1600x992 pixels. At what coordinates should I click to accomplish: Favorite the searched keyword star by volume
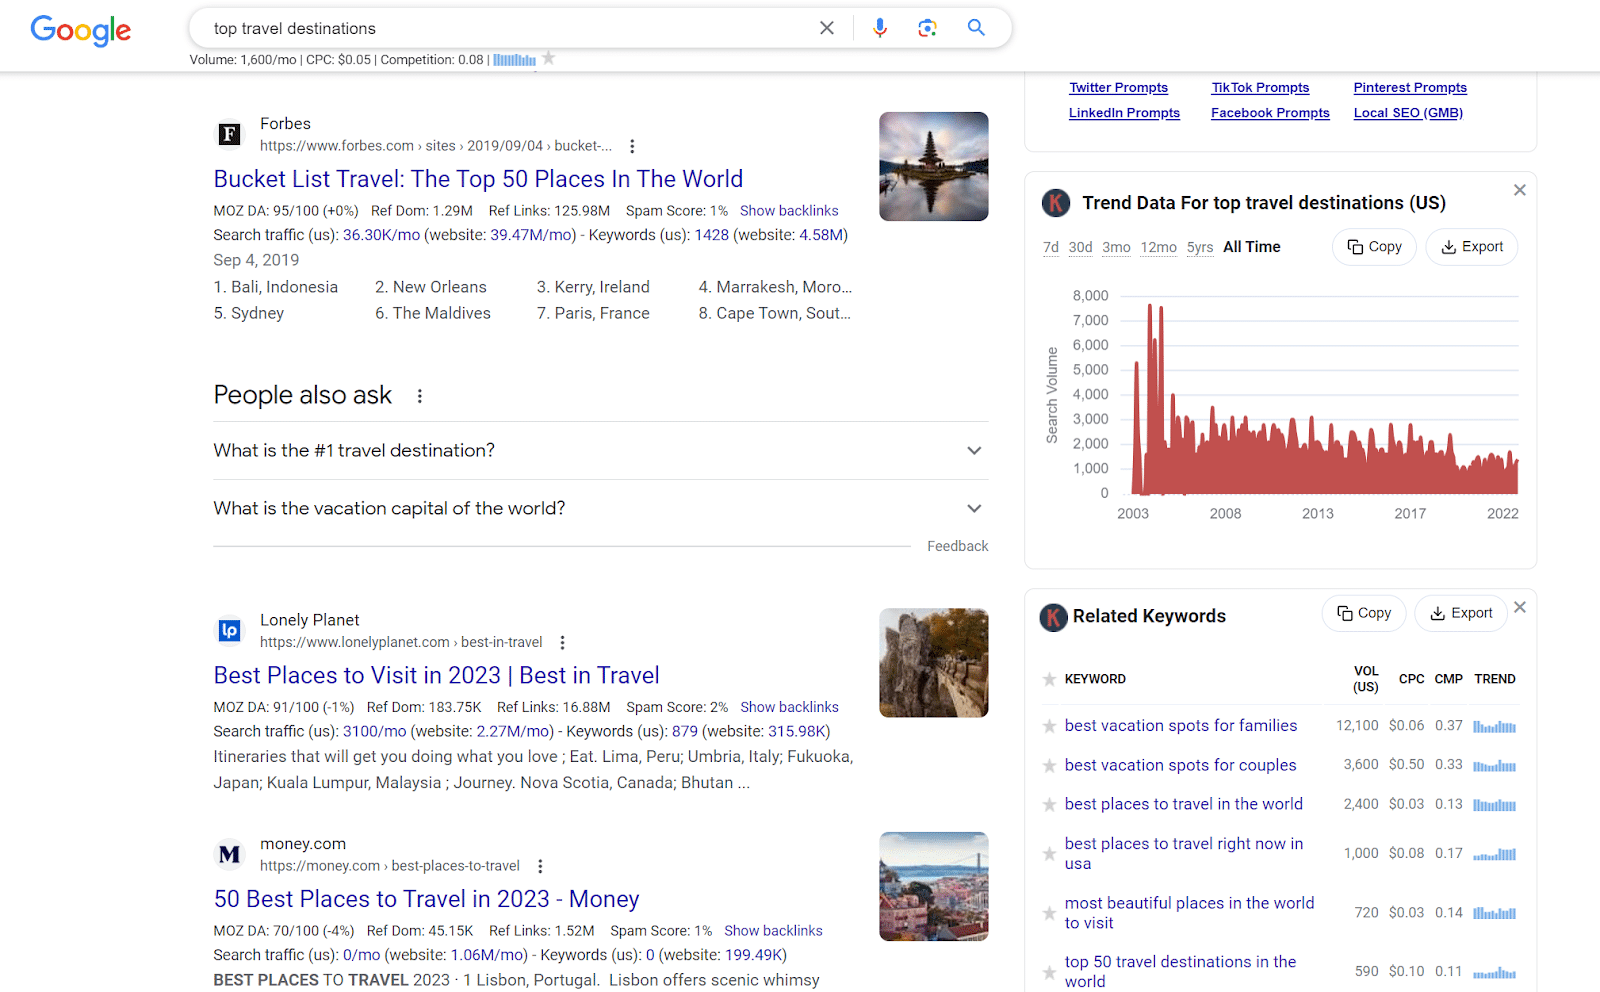(x=548, y=59)
